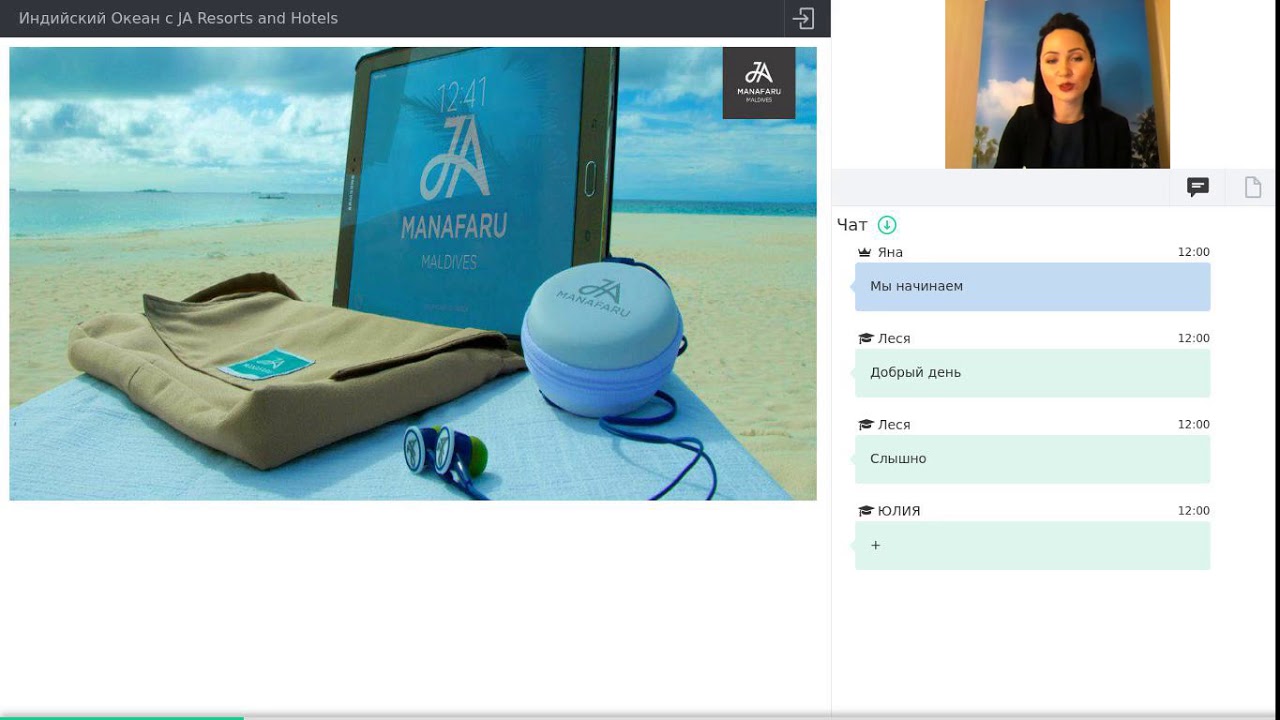The image size is (1280, 720).
Task: Click the JA Manafaru logo badge on slide
Action: (759, 83)
